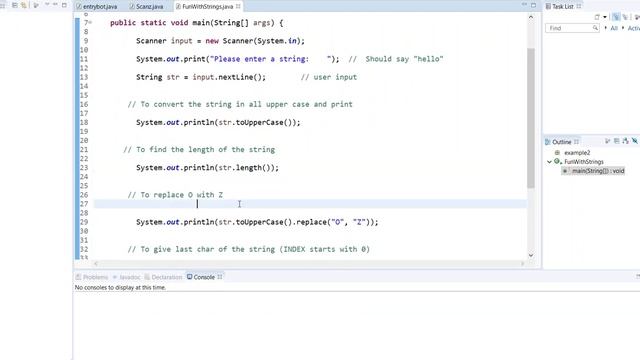Open the Declaration view tab
Viewport: 640px width, 360px height.
(163, 277)
